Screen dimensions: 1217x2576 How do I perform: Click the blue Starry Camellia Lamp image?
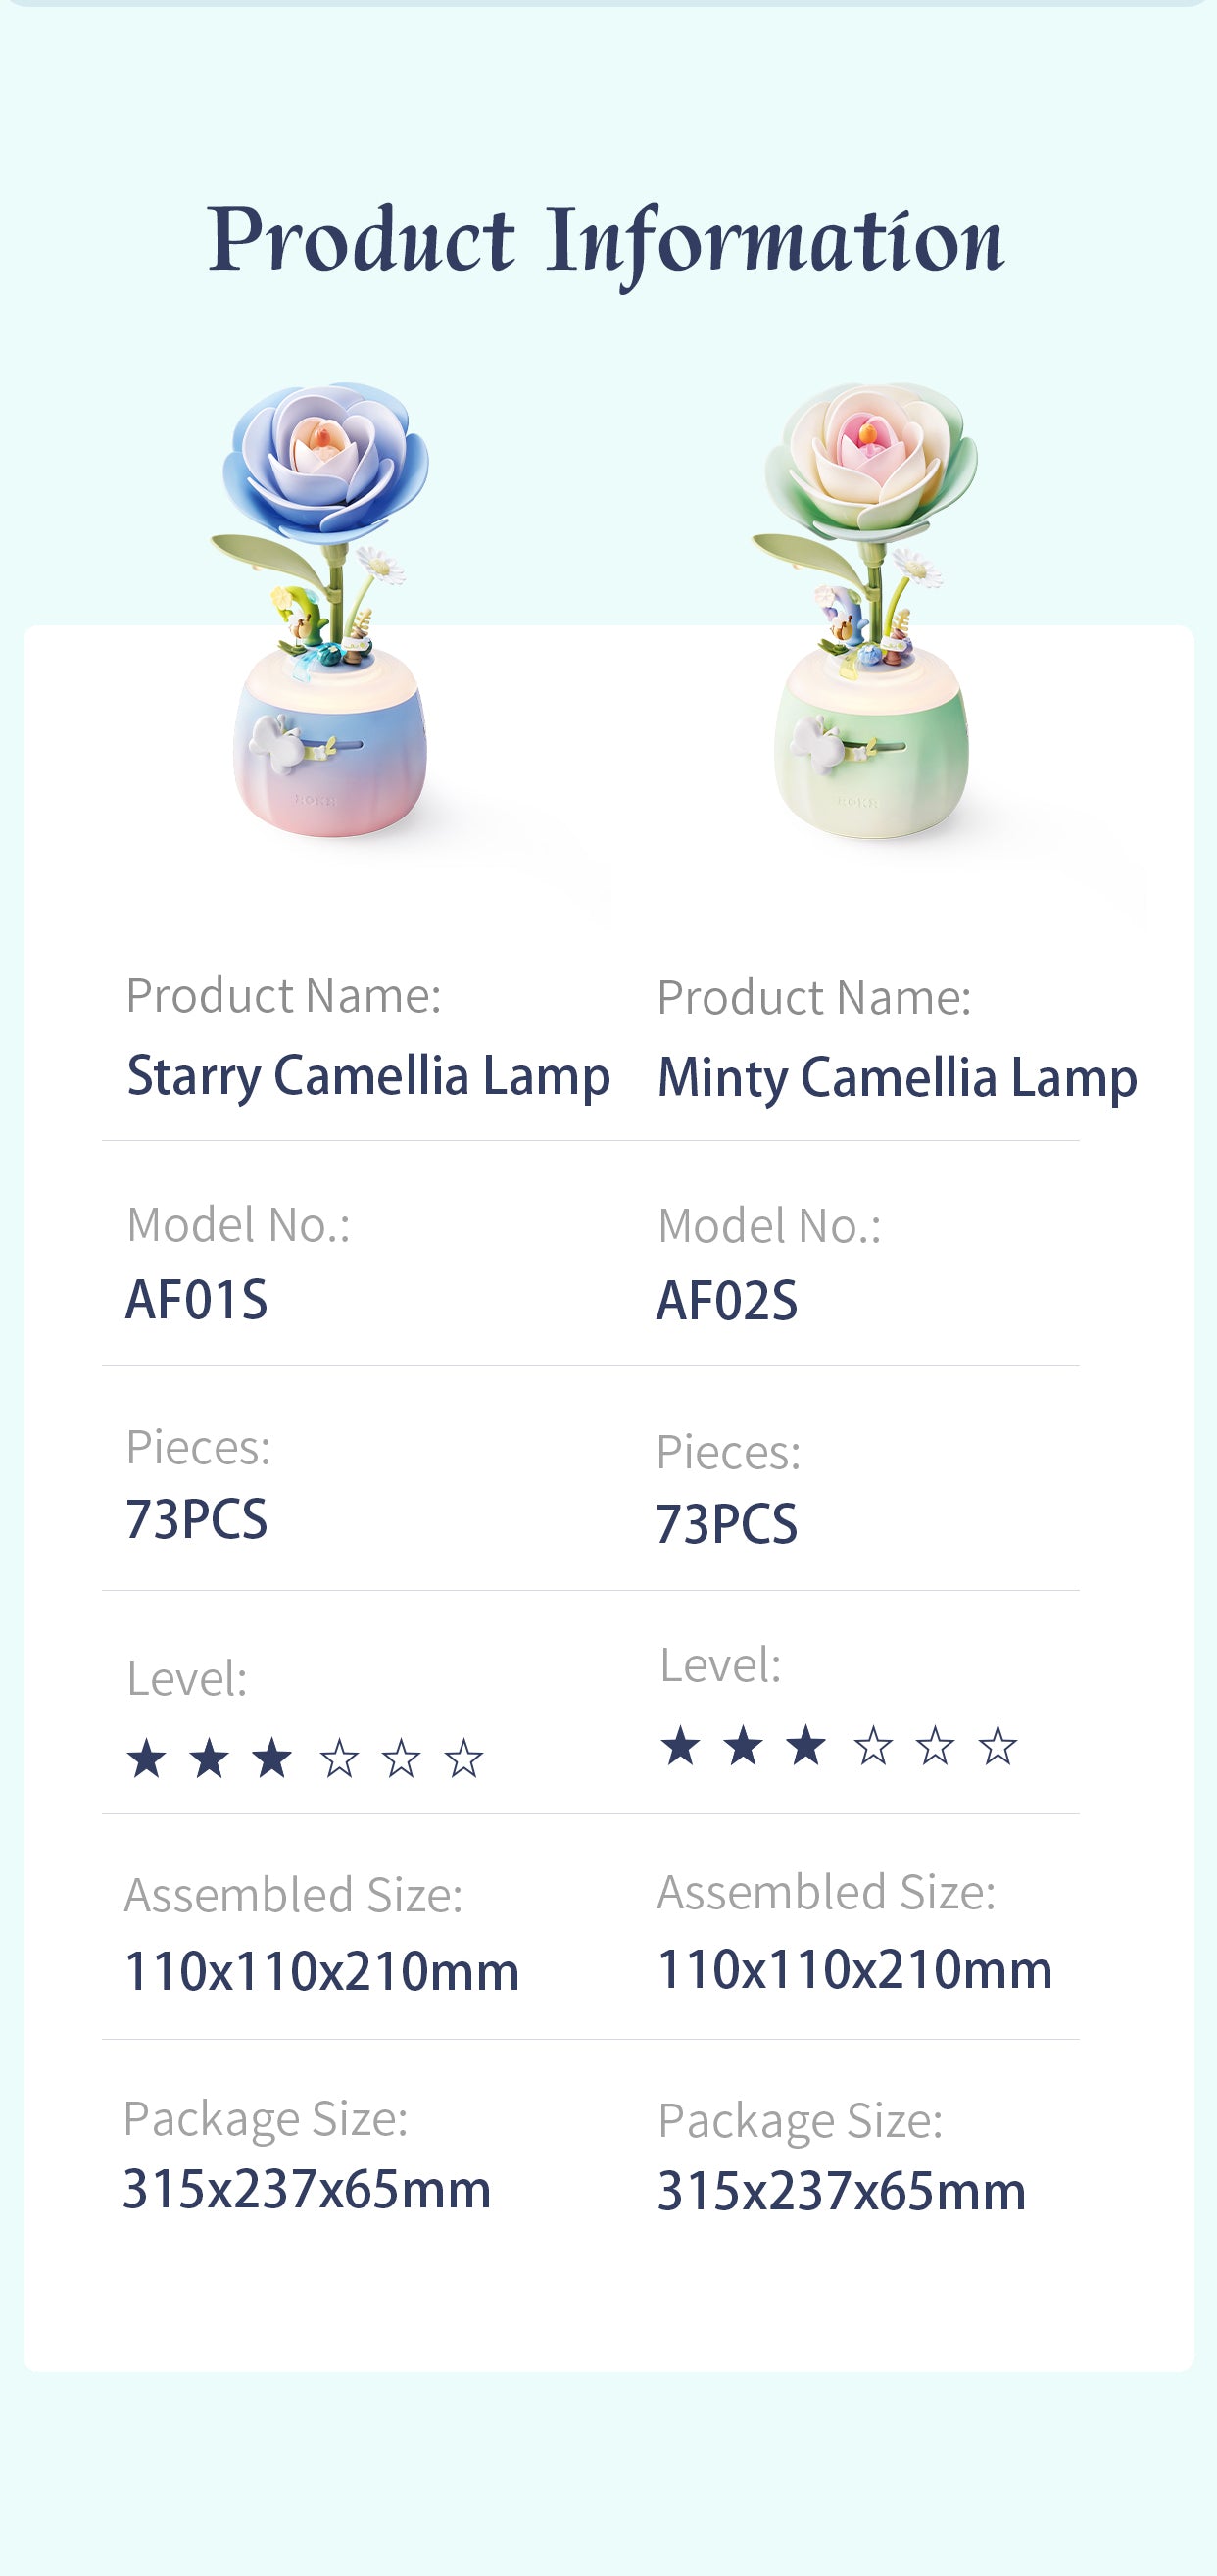click(327, 610)
